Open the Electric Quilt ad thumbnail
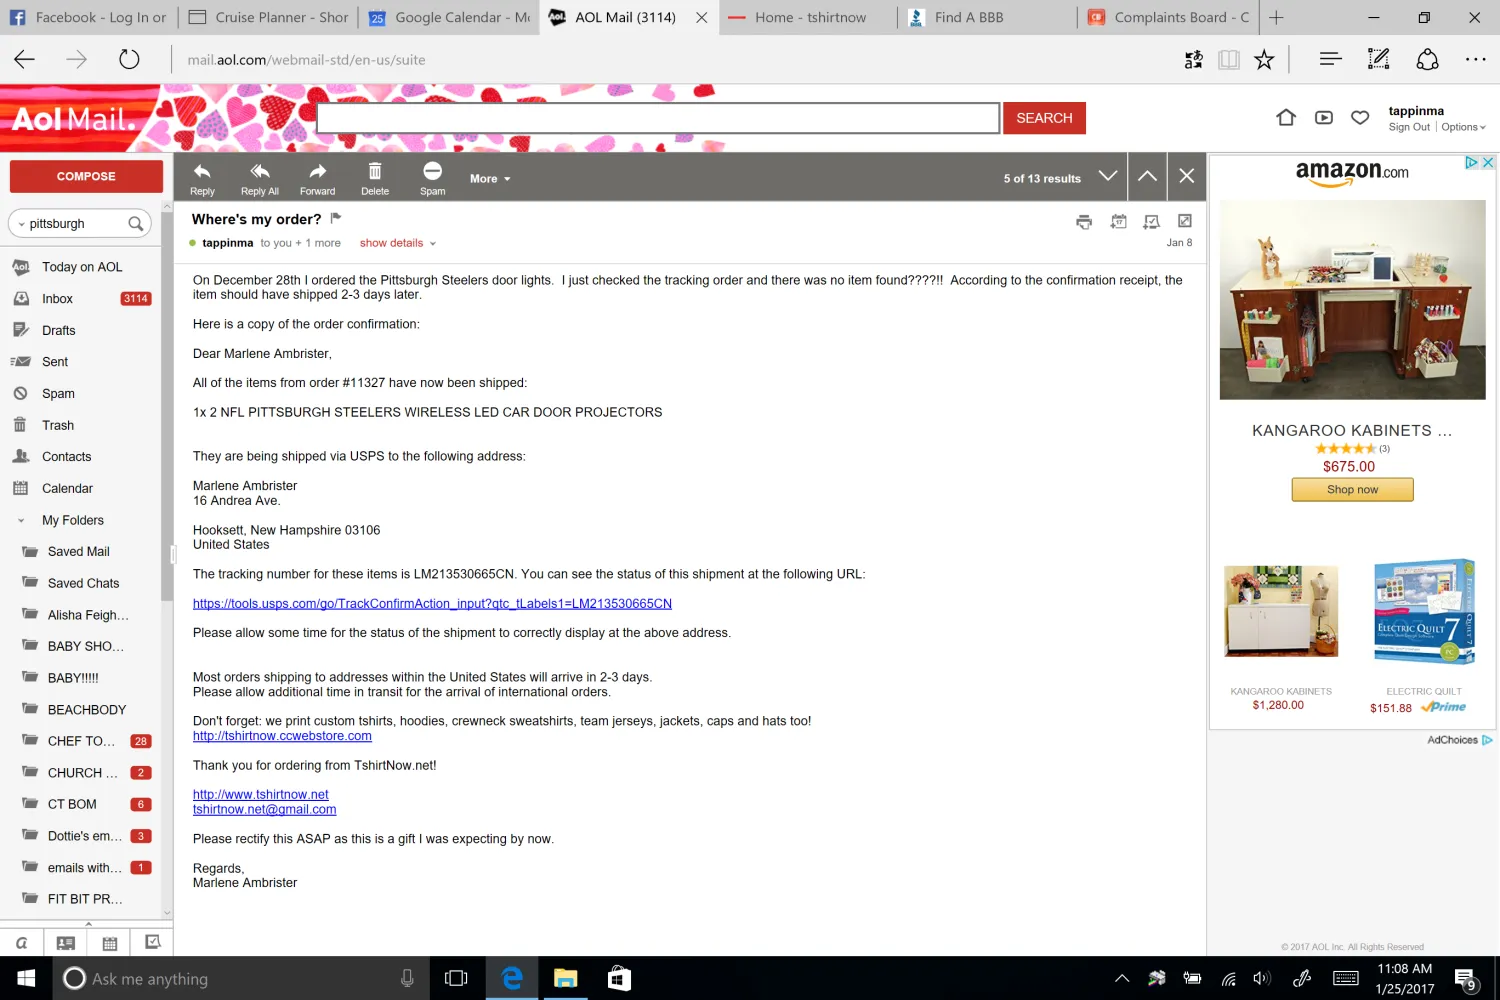Screen dimensions: 1500x1000 point(1424,611)
